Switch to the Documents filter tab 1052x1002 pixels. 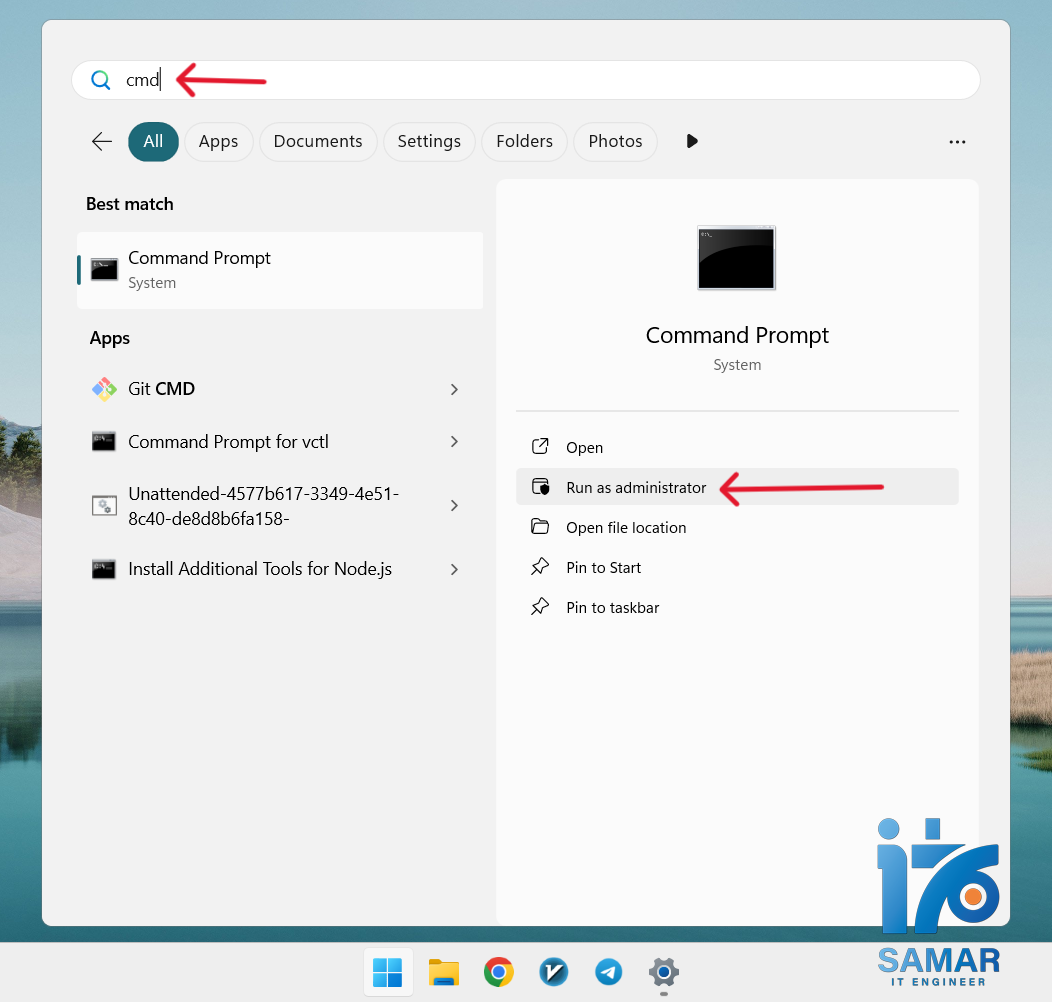(318, 142)
